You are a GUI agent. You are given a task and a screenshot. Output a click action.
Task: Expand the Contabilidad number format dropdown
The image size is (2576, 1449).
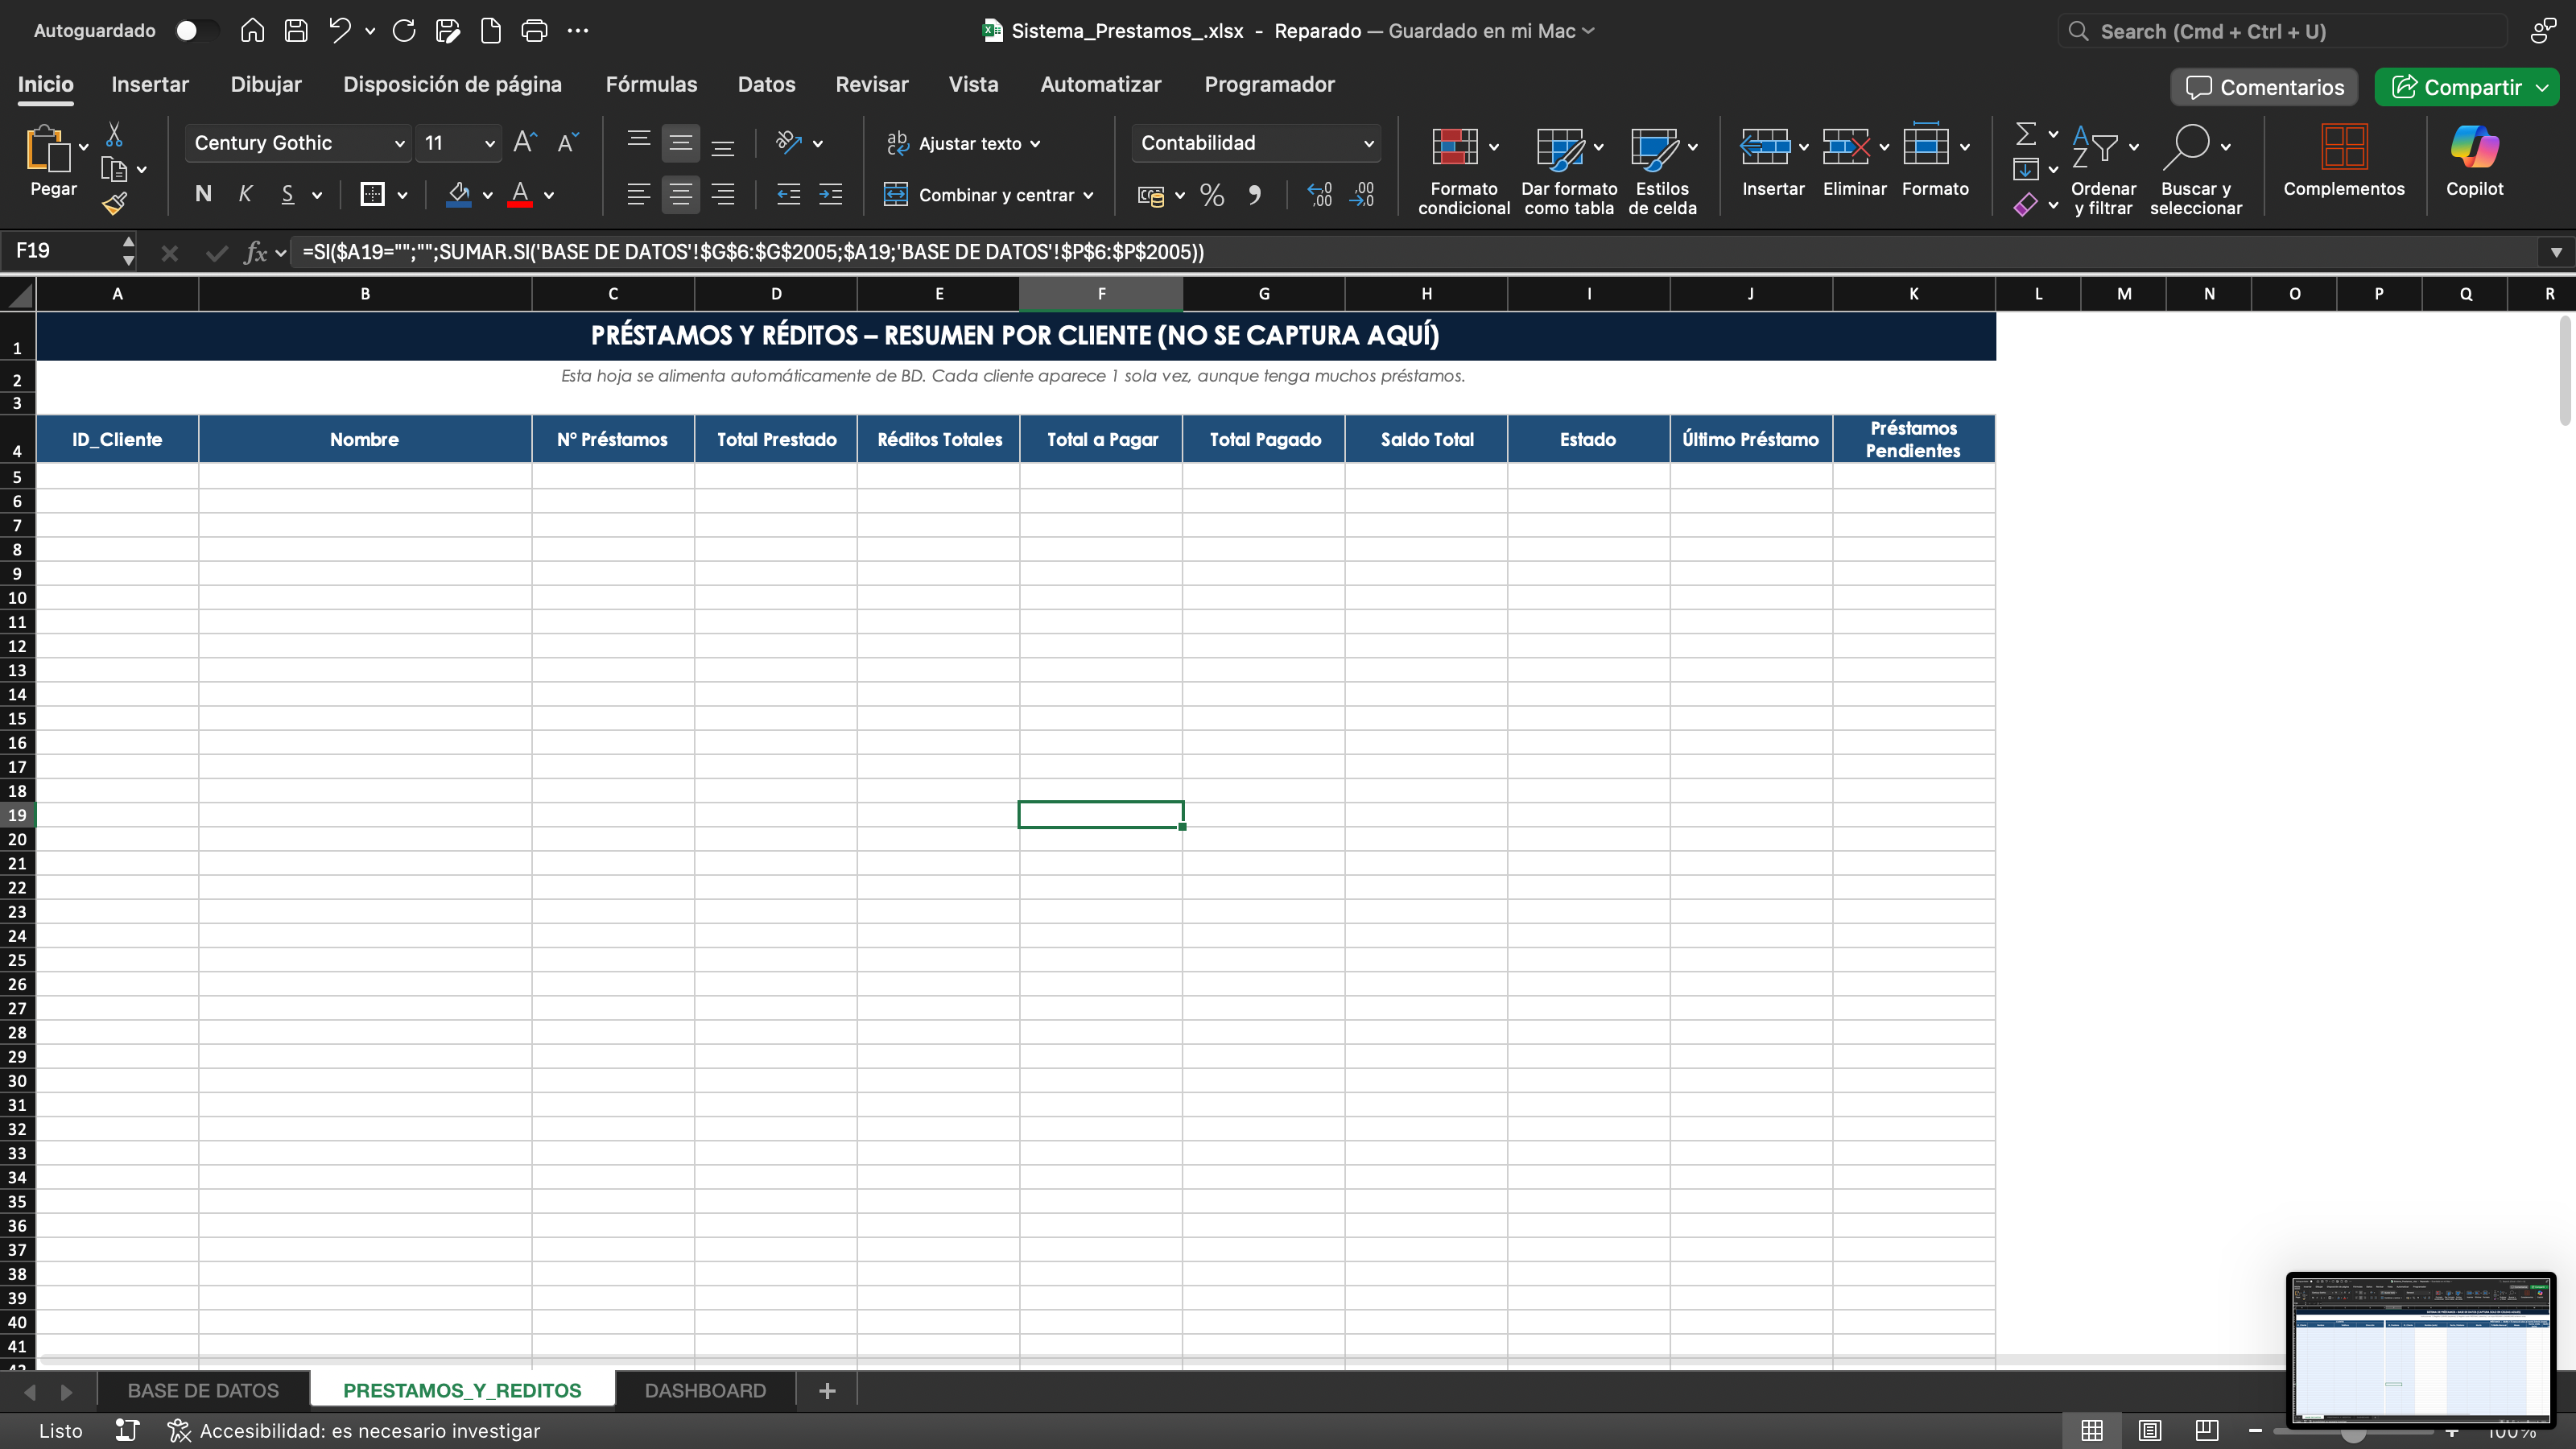(1368, 144)
